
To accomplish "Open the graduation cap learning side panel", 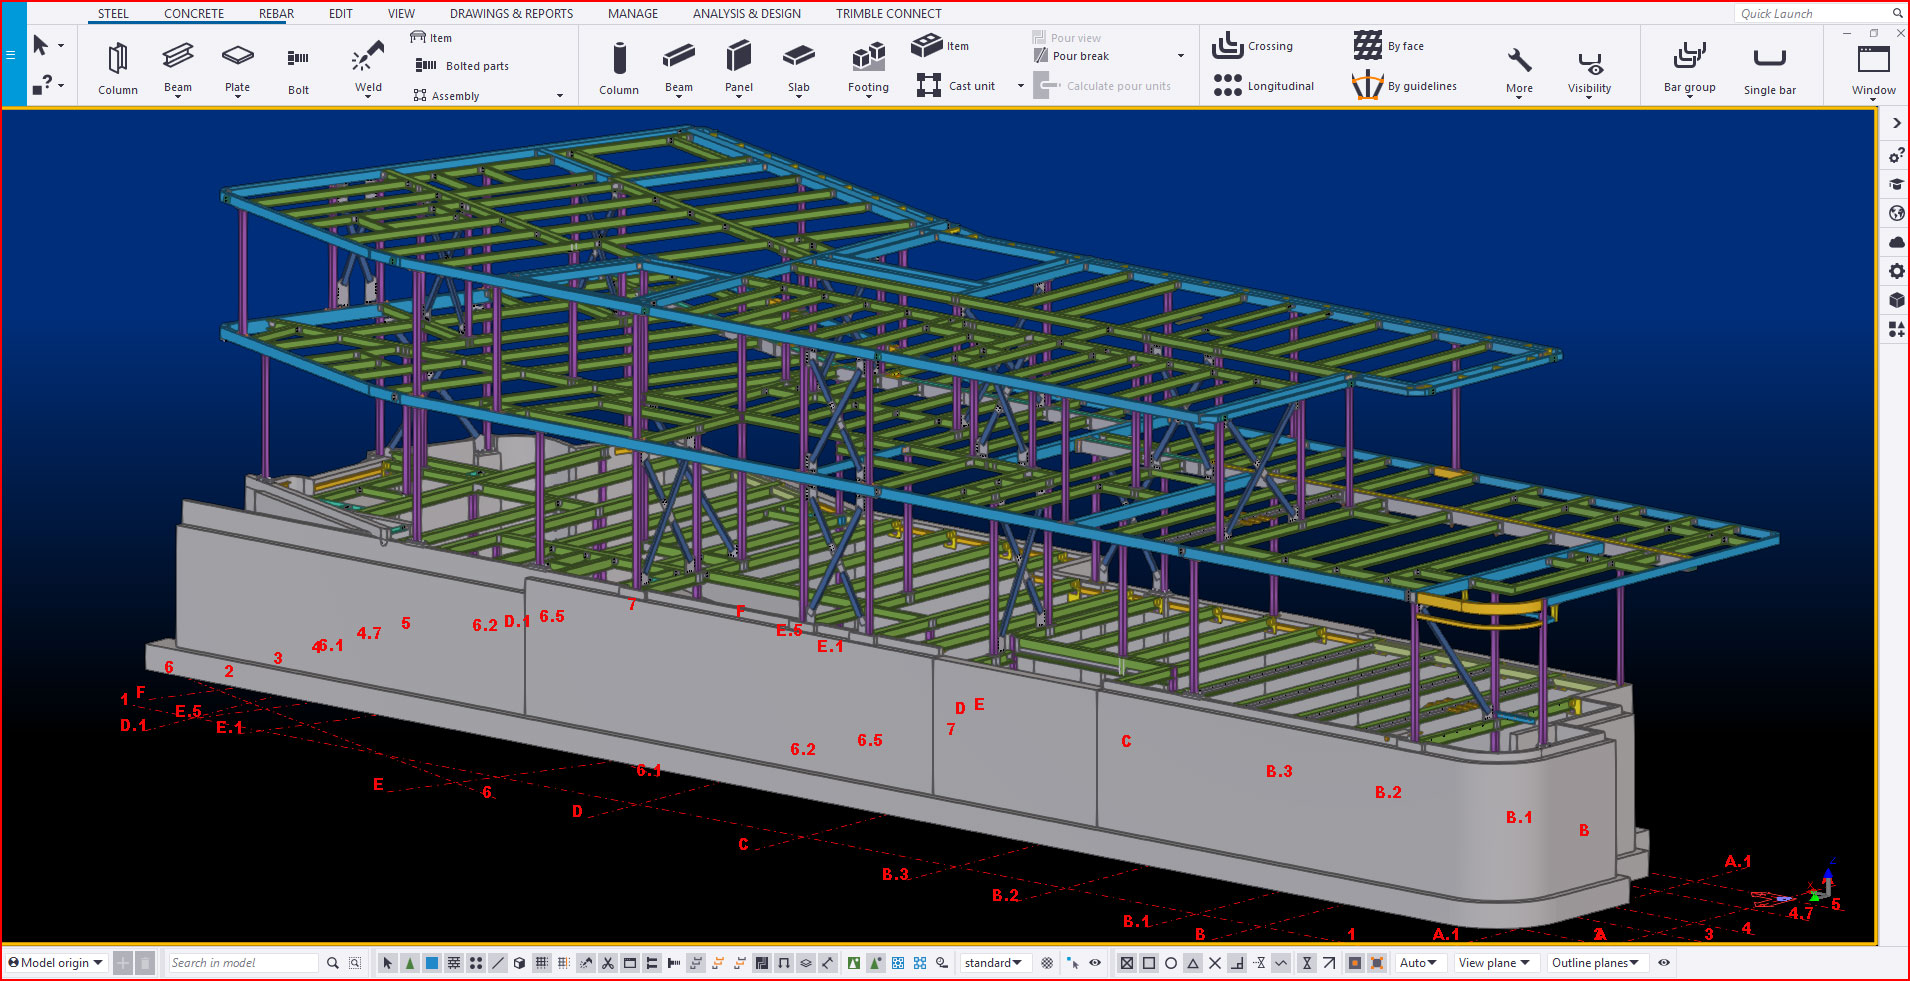I will tap(1896, 184).
